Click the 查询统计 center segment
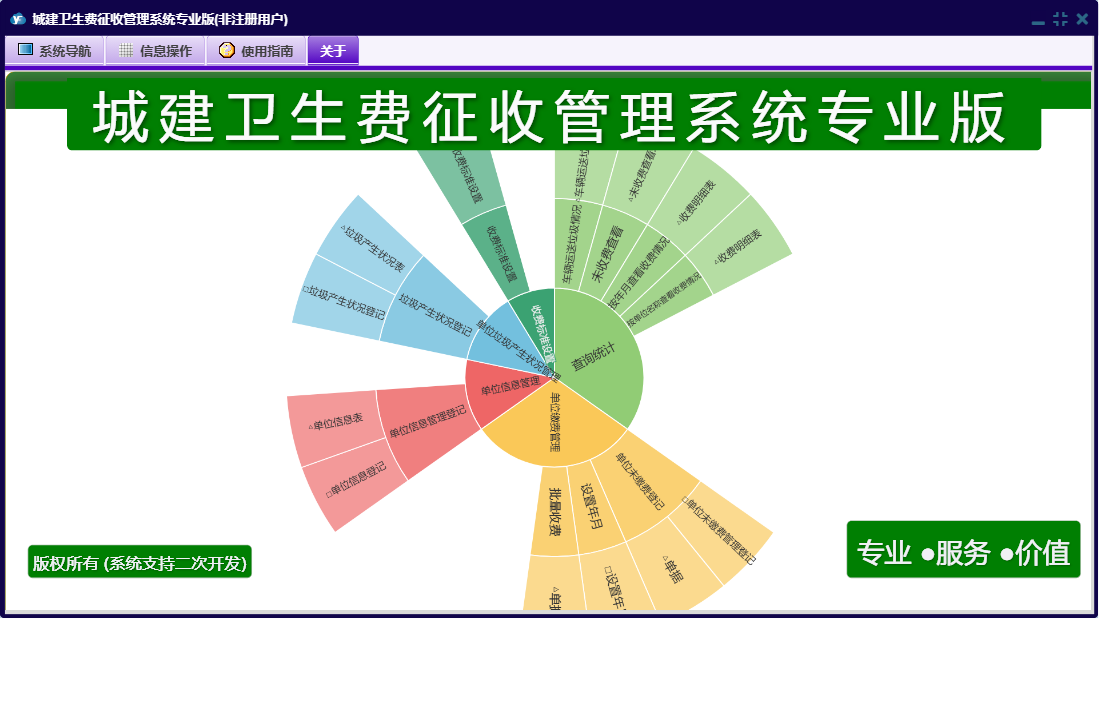 596,357
